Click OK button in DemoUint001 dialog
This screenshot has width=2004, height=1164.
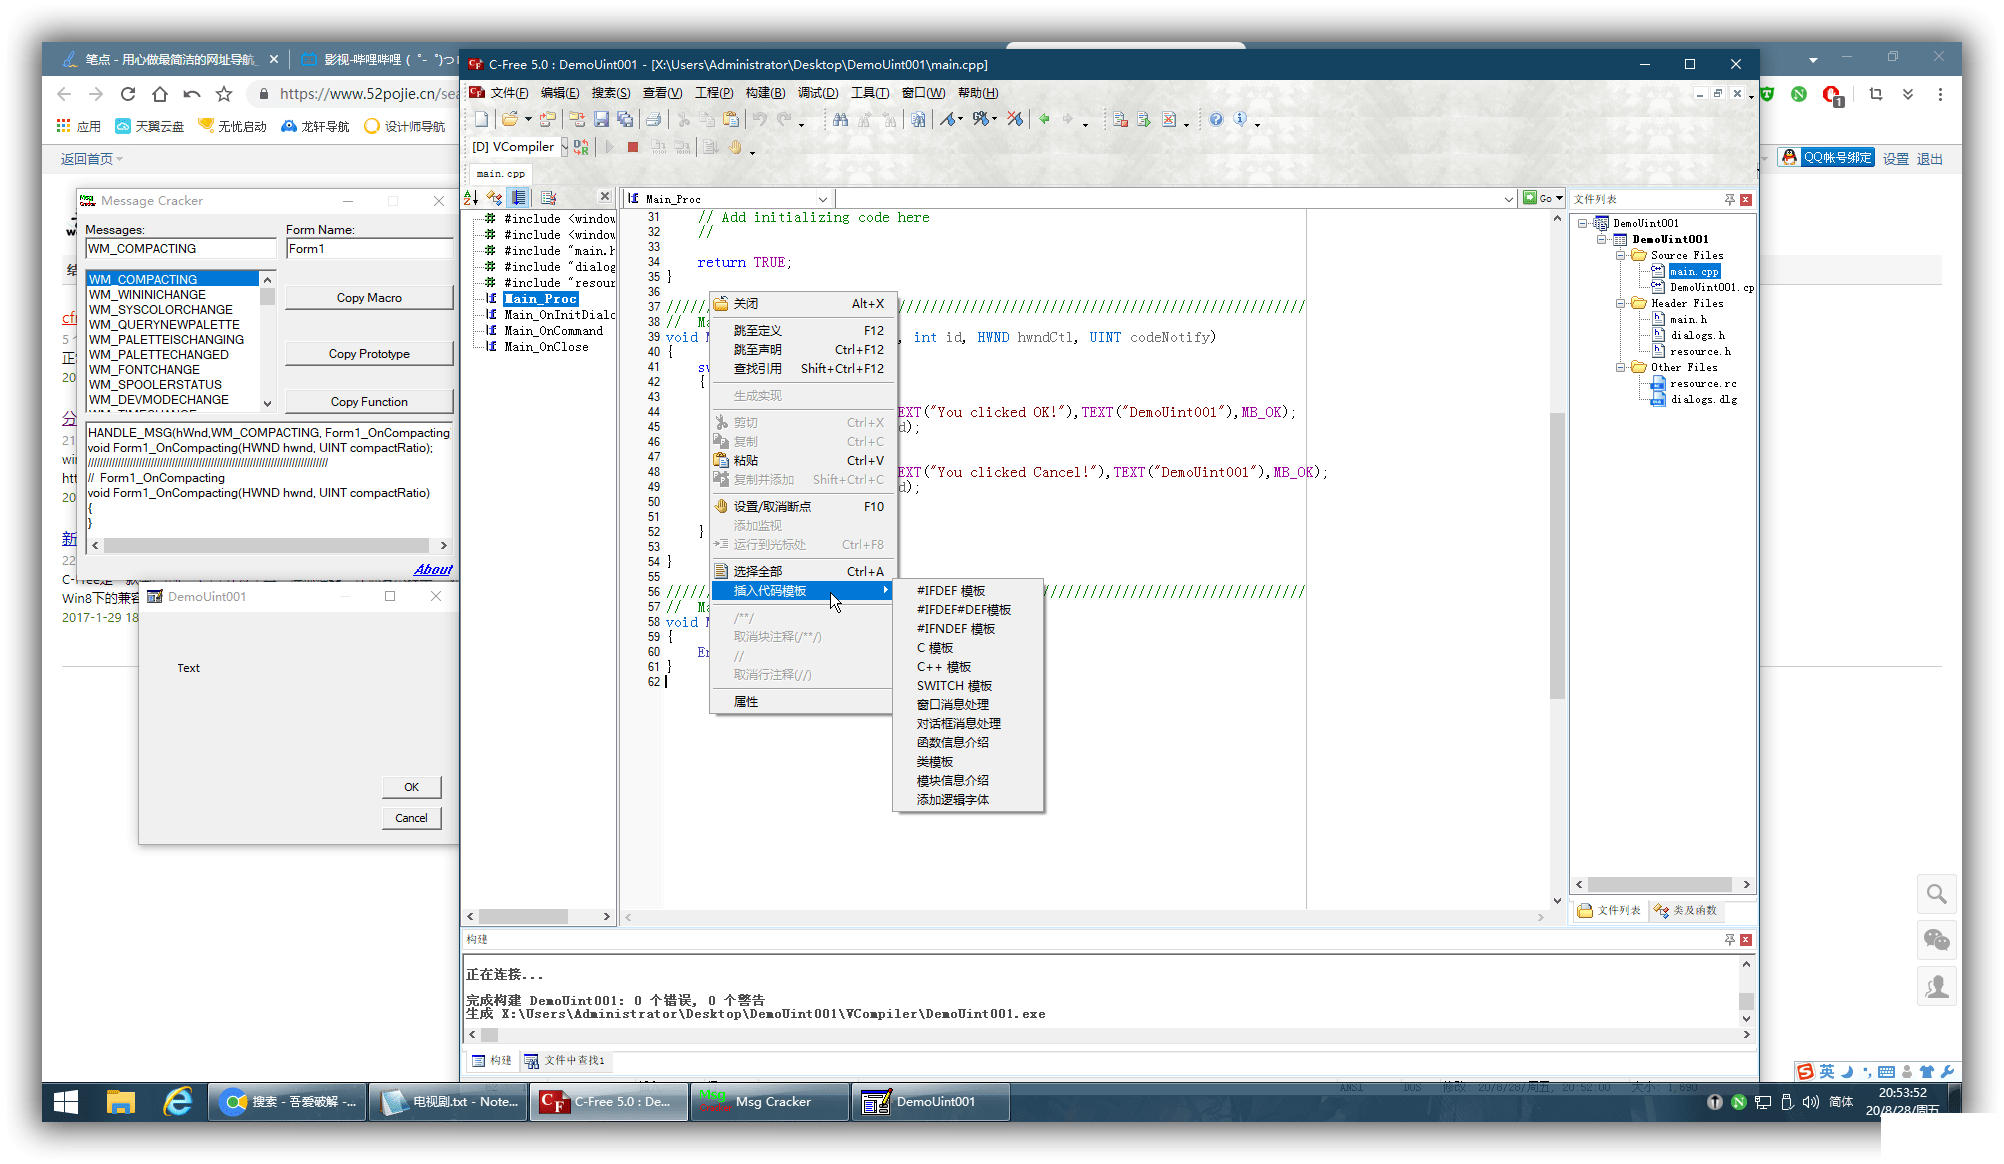click(x=411, y=788)
